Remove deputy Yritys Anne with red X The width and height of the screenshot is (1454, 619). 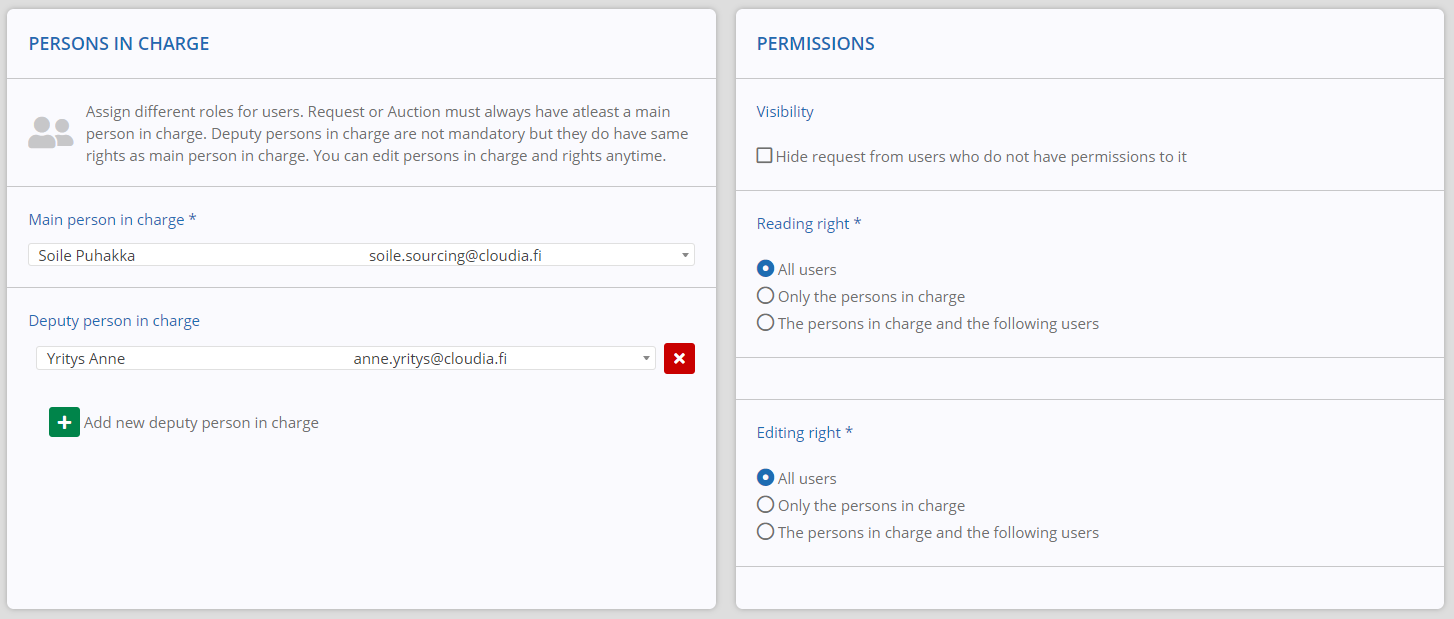coord(679,358)
